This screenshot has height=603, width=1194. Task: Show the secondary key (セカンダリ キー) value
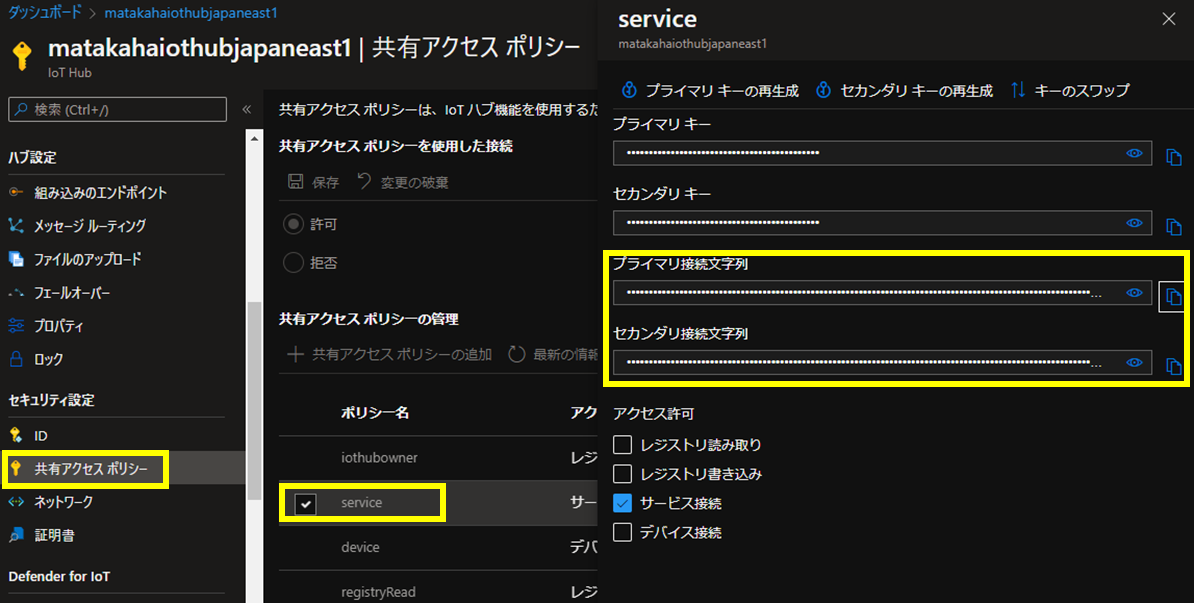coord(1134,223)
